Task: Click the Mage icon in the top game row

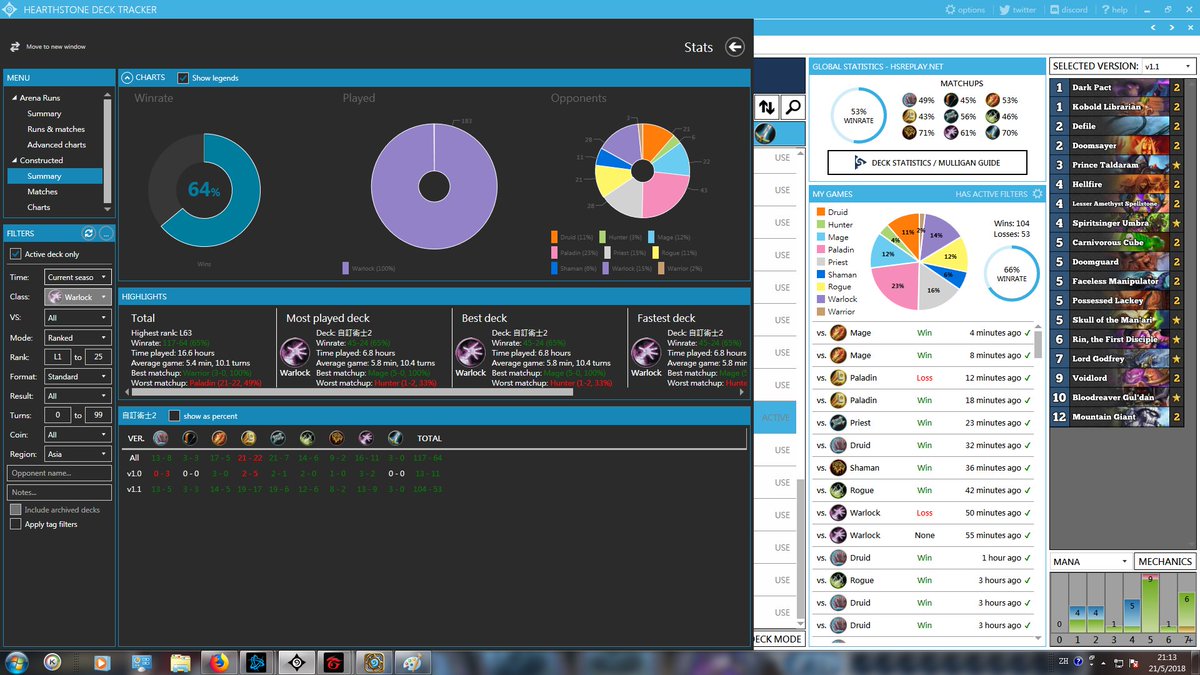Action: click(838, 333)
